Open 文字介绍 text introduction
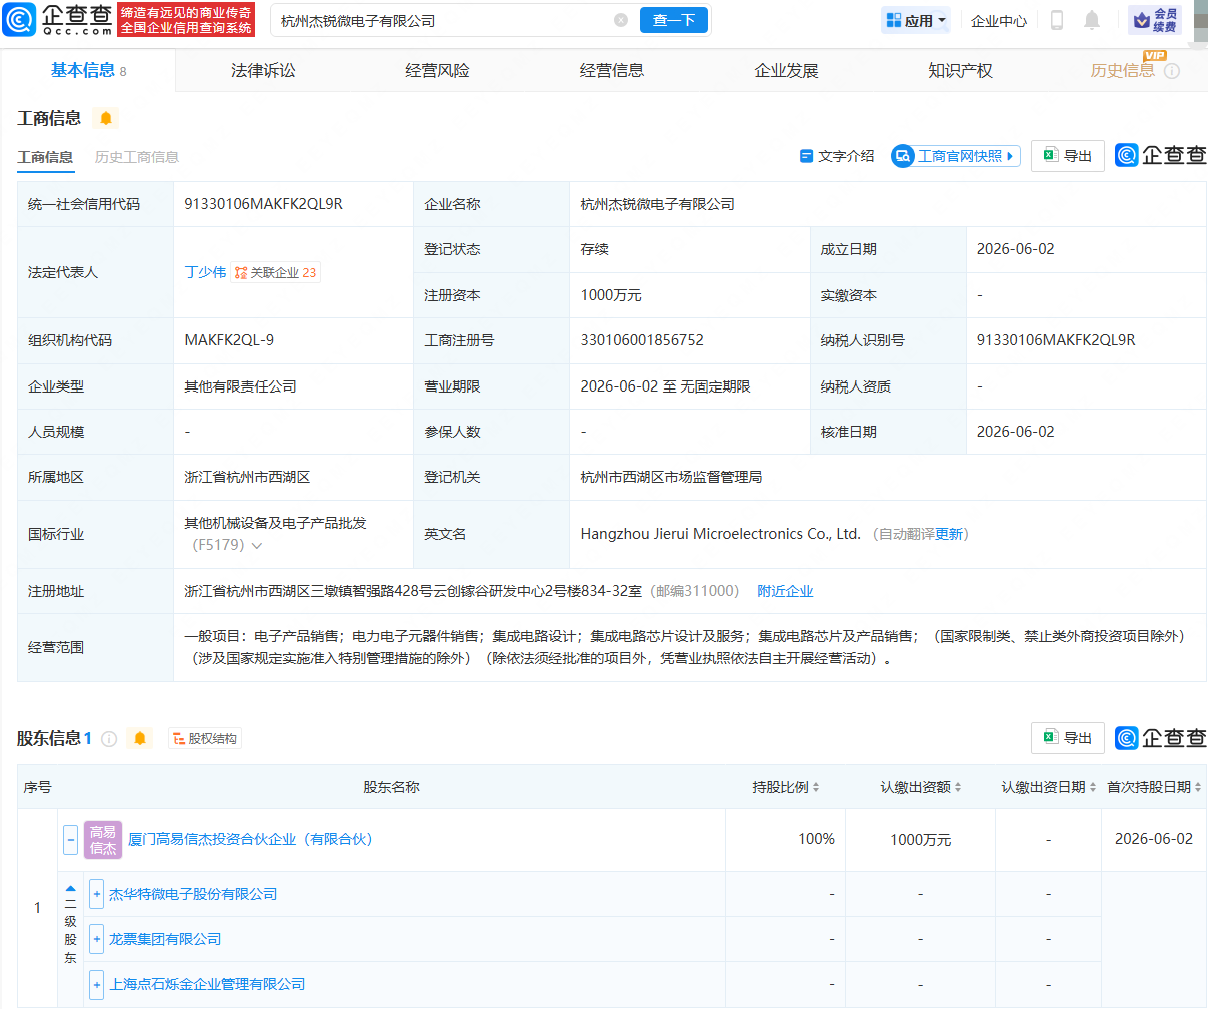Image resolution: width=1208 pixels, height=1009 pixels. (x=837, y=156)
